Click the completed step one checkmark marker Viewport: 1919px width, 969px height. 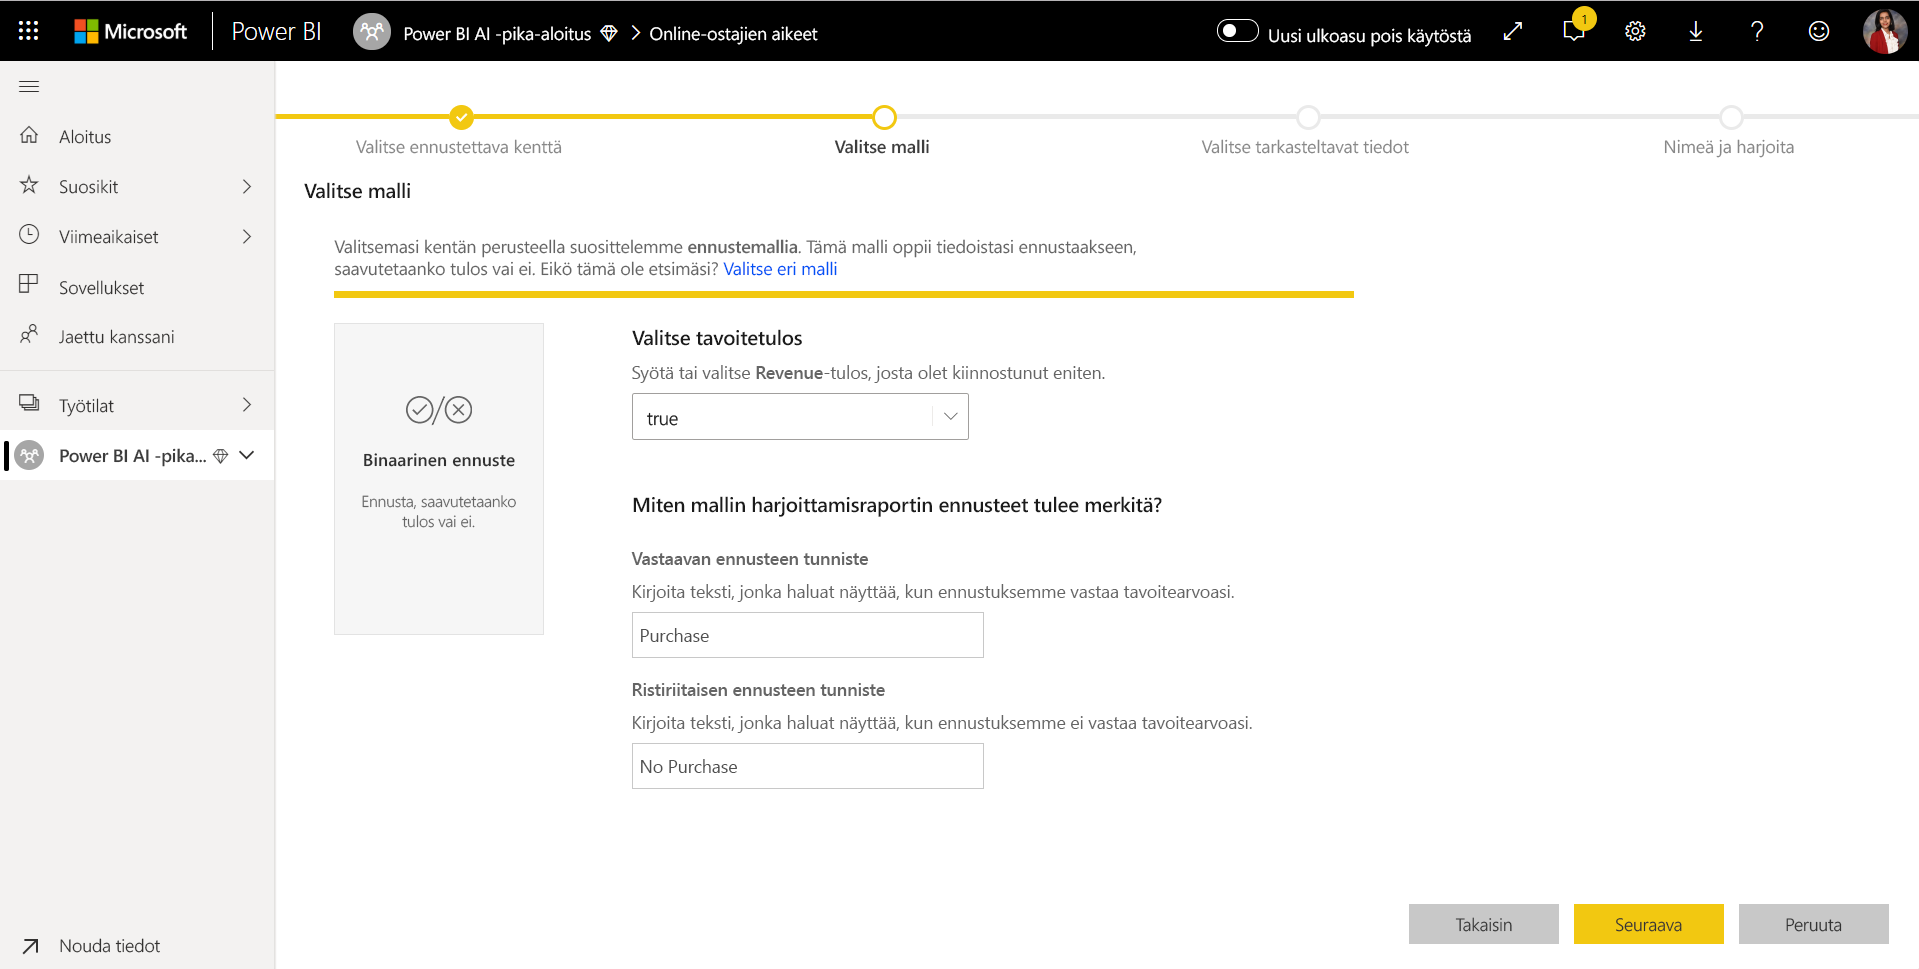click(x=461, y=117)
